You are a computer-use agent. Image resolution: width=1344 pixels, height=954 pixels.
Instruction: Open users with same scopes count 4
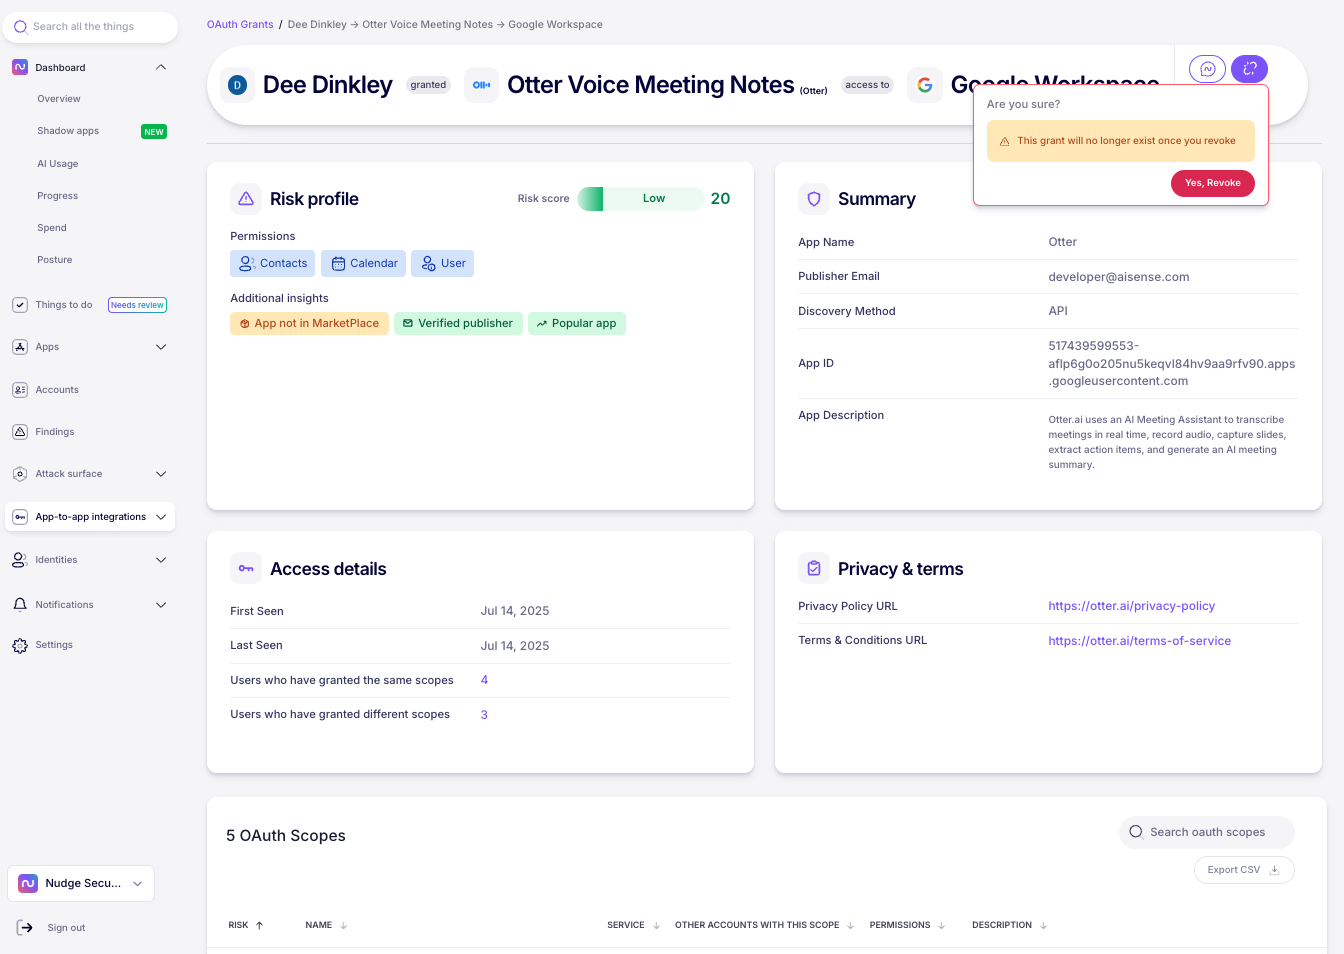tap(484, 680)
